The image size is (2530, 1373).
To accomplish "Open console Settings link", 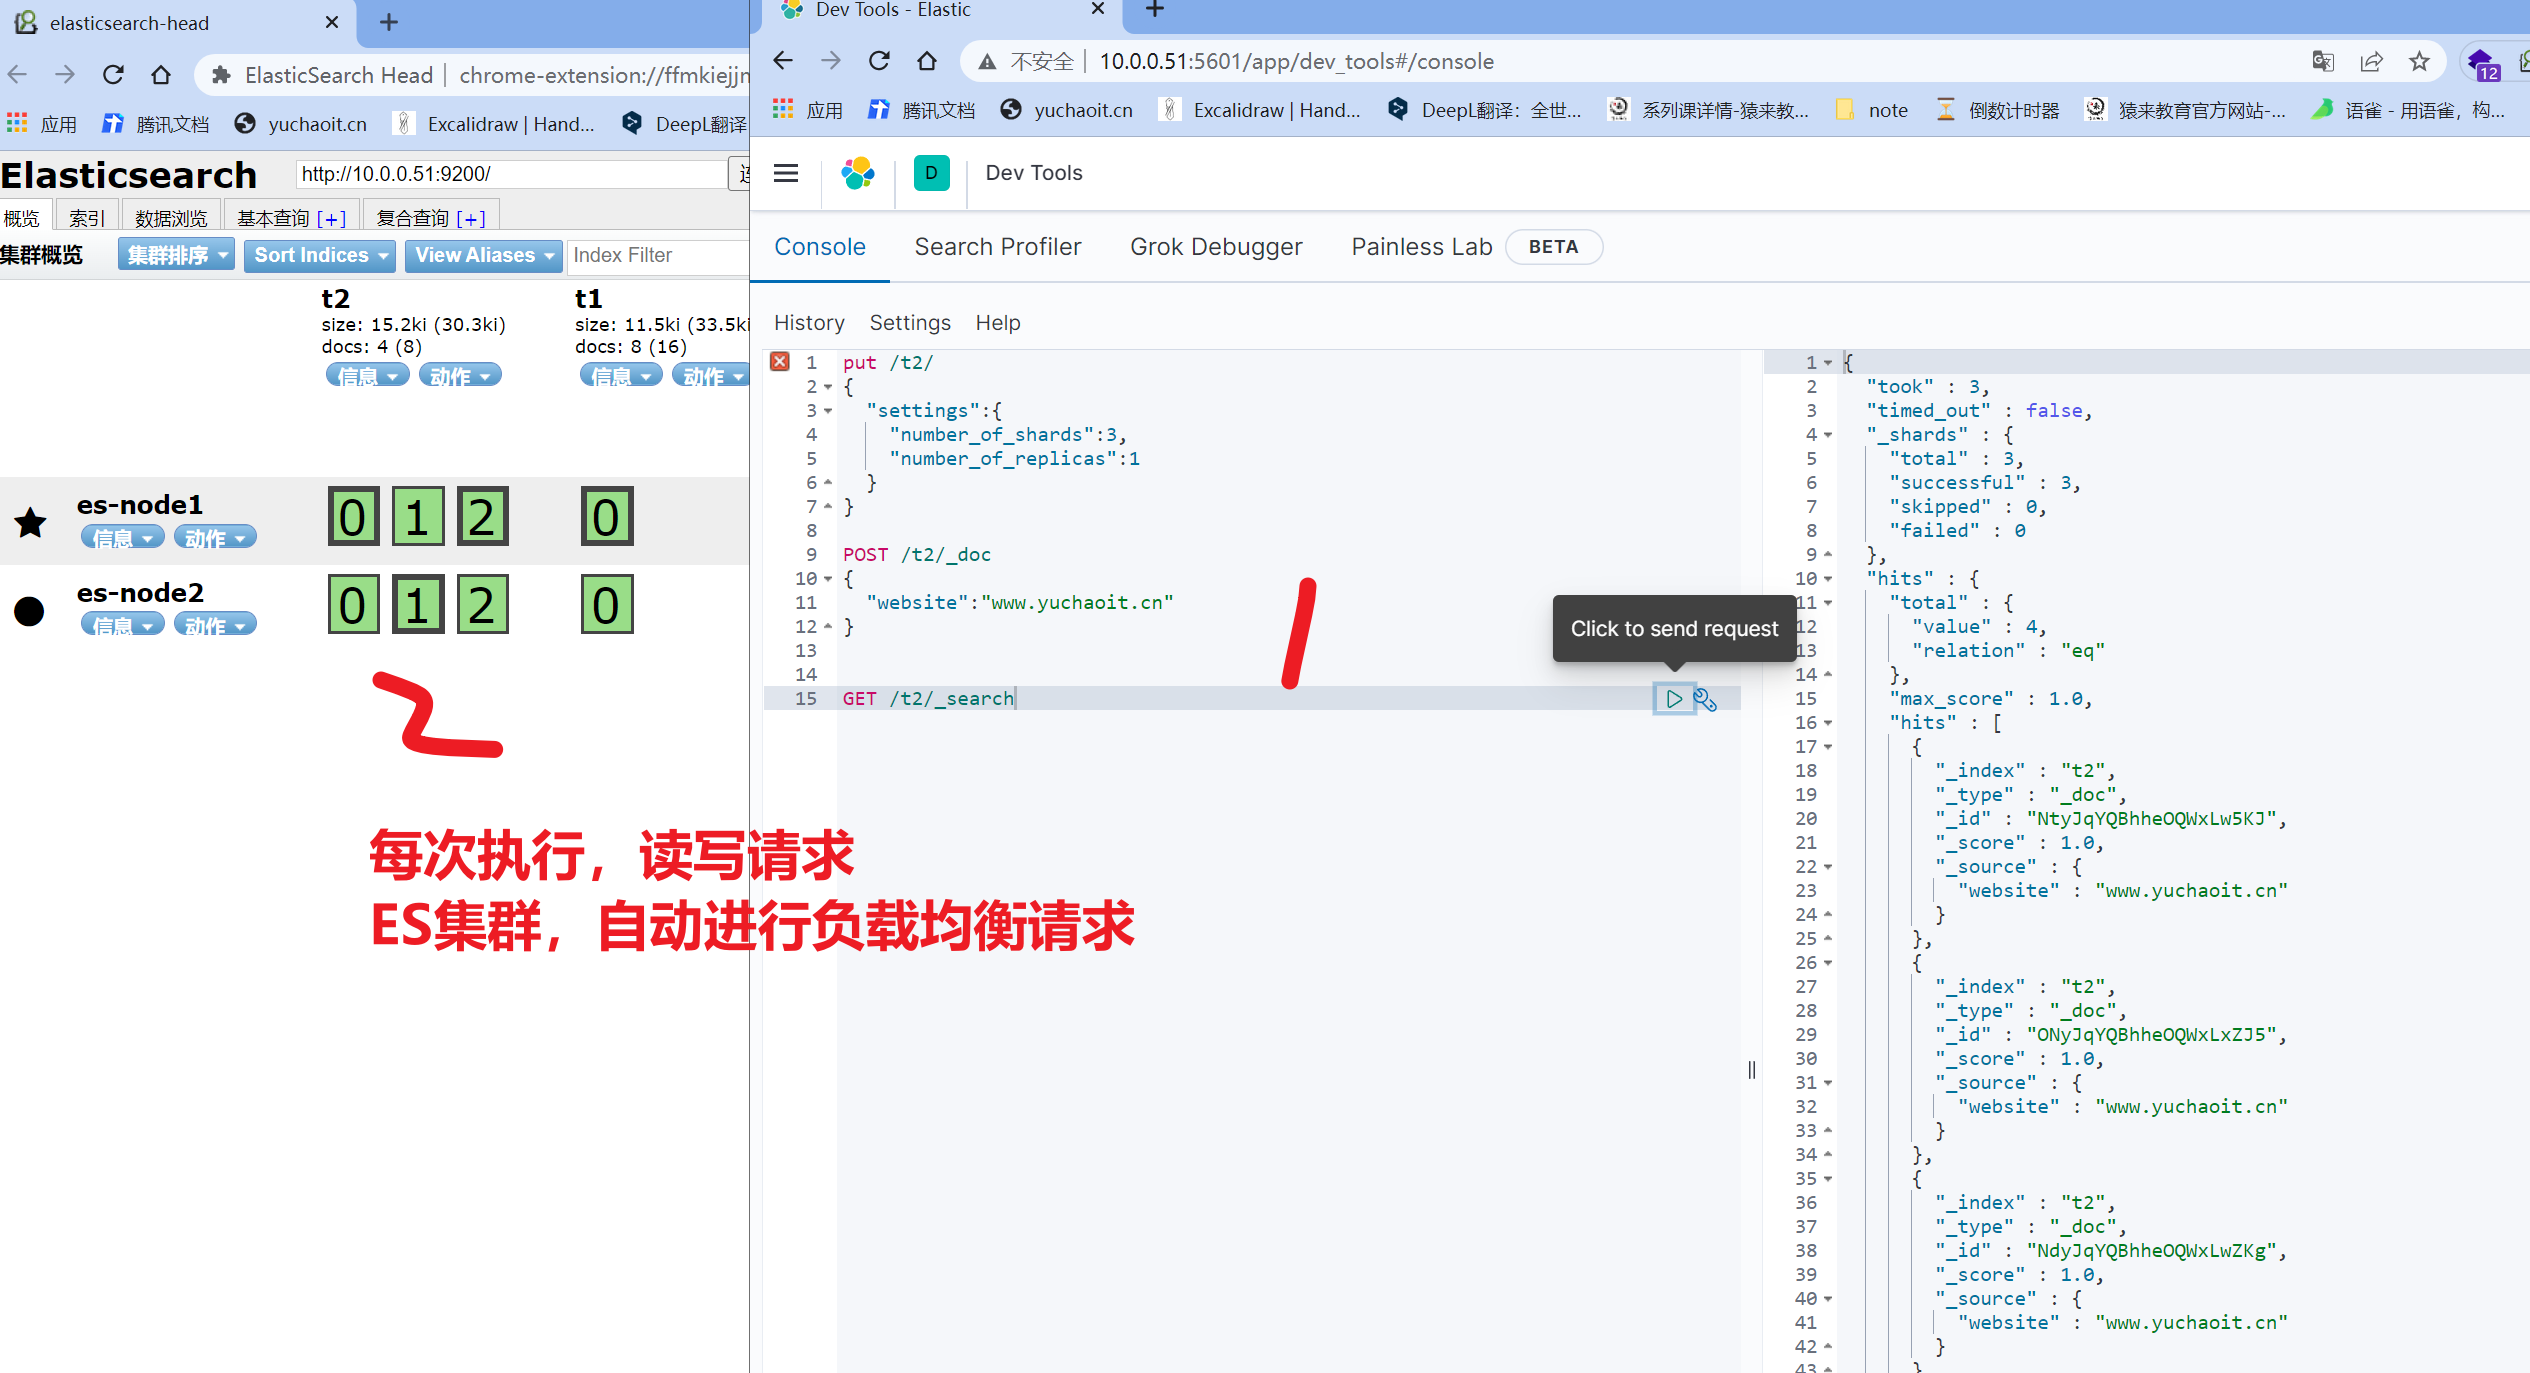I will (x=909, y=323).
